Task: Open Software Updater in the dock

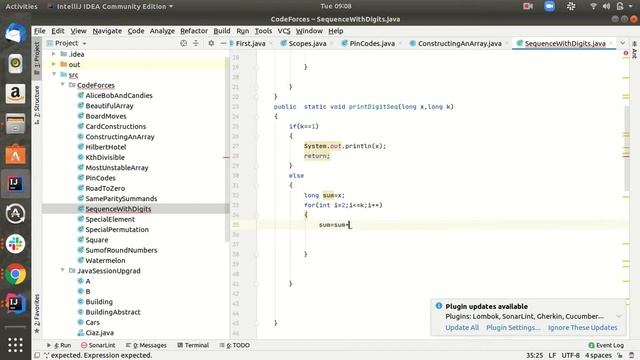Action: pyautogui.click(x=16, y=214)
